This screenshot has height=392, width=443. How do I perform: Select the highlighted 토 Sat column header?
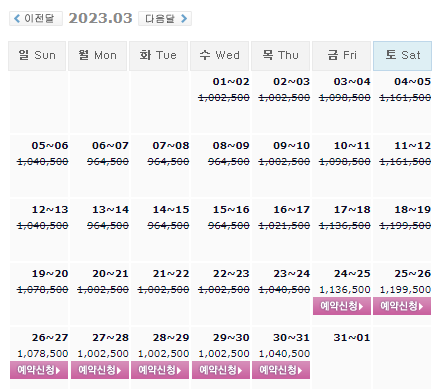[402, 56]
